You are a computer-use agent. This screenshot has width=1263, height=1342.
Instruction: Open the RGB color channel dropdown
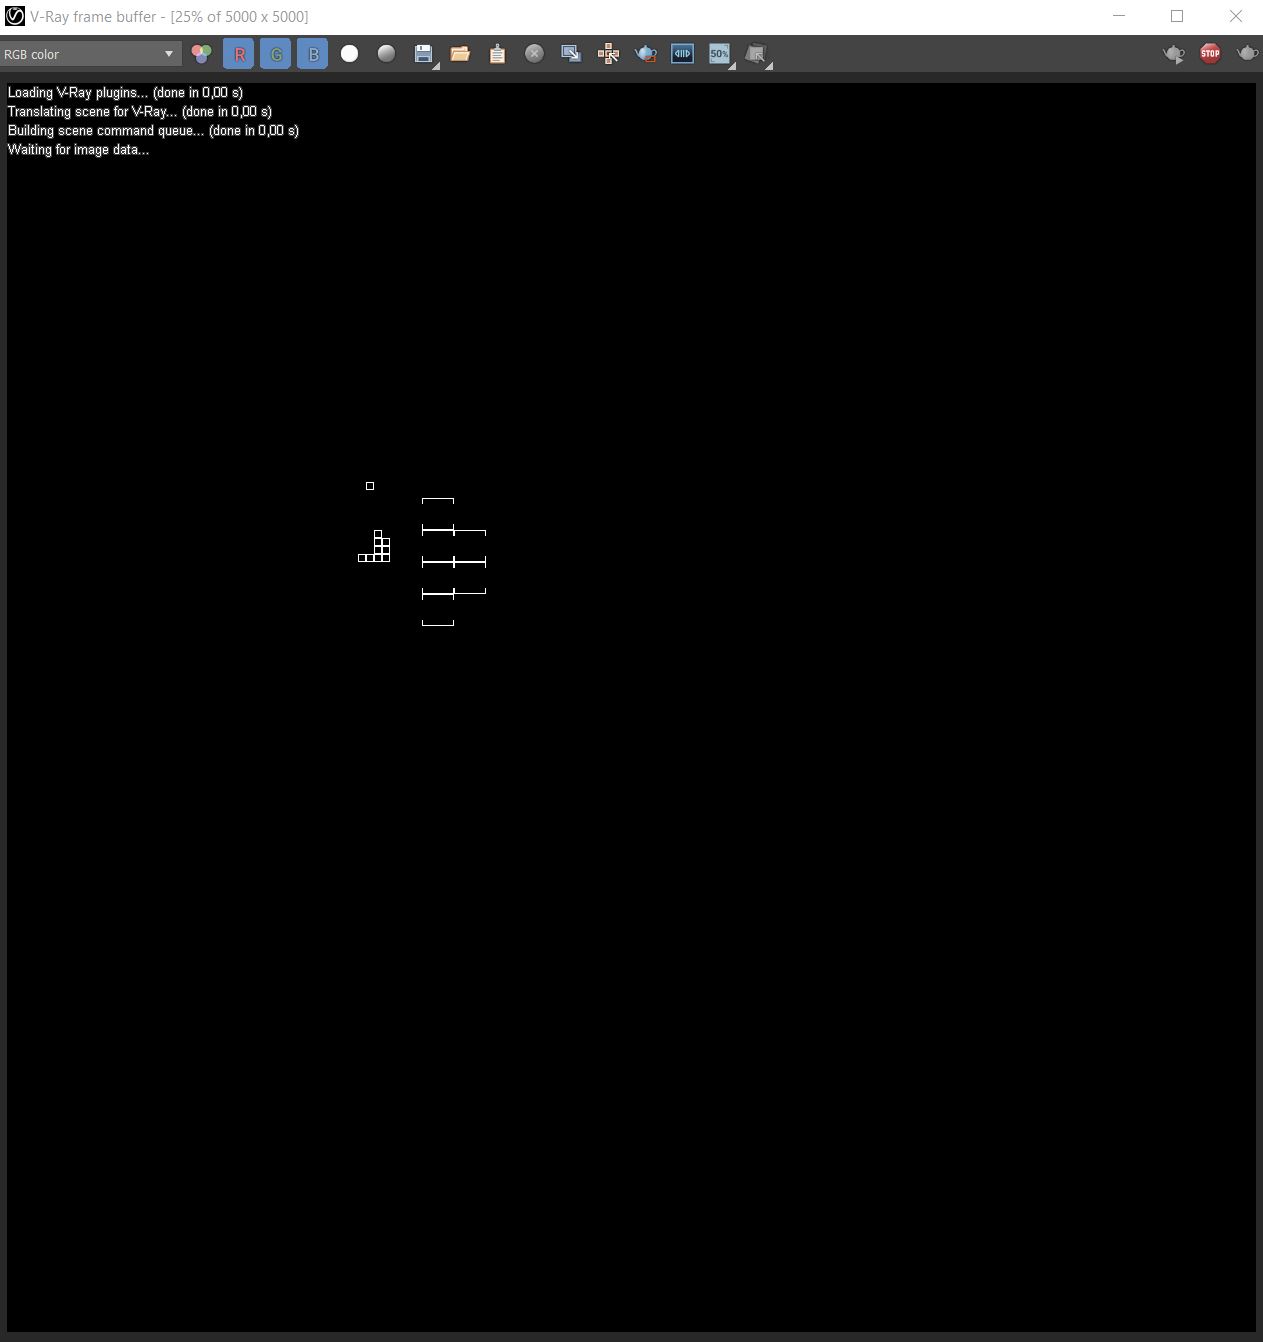pyautogui.click(x=90, y=54)
